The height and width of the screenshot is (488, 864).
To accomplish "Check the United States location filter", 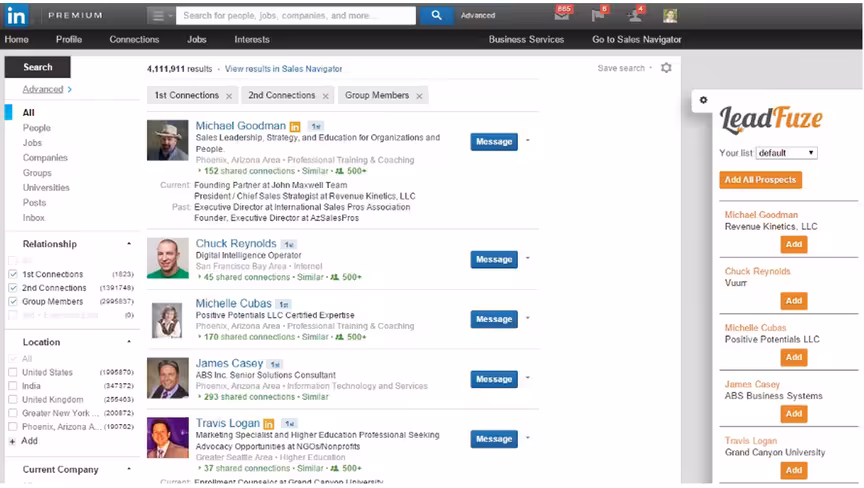I will (13, 372).
